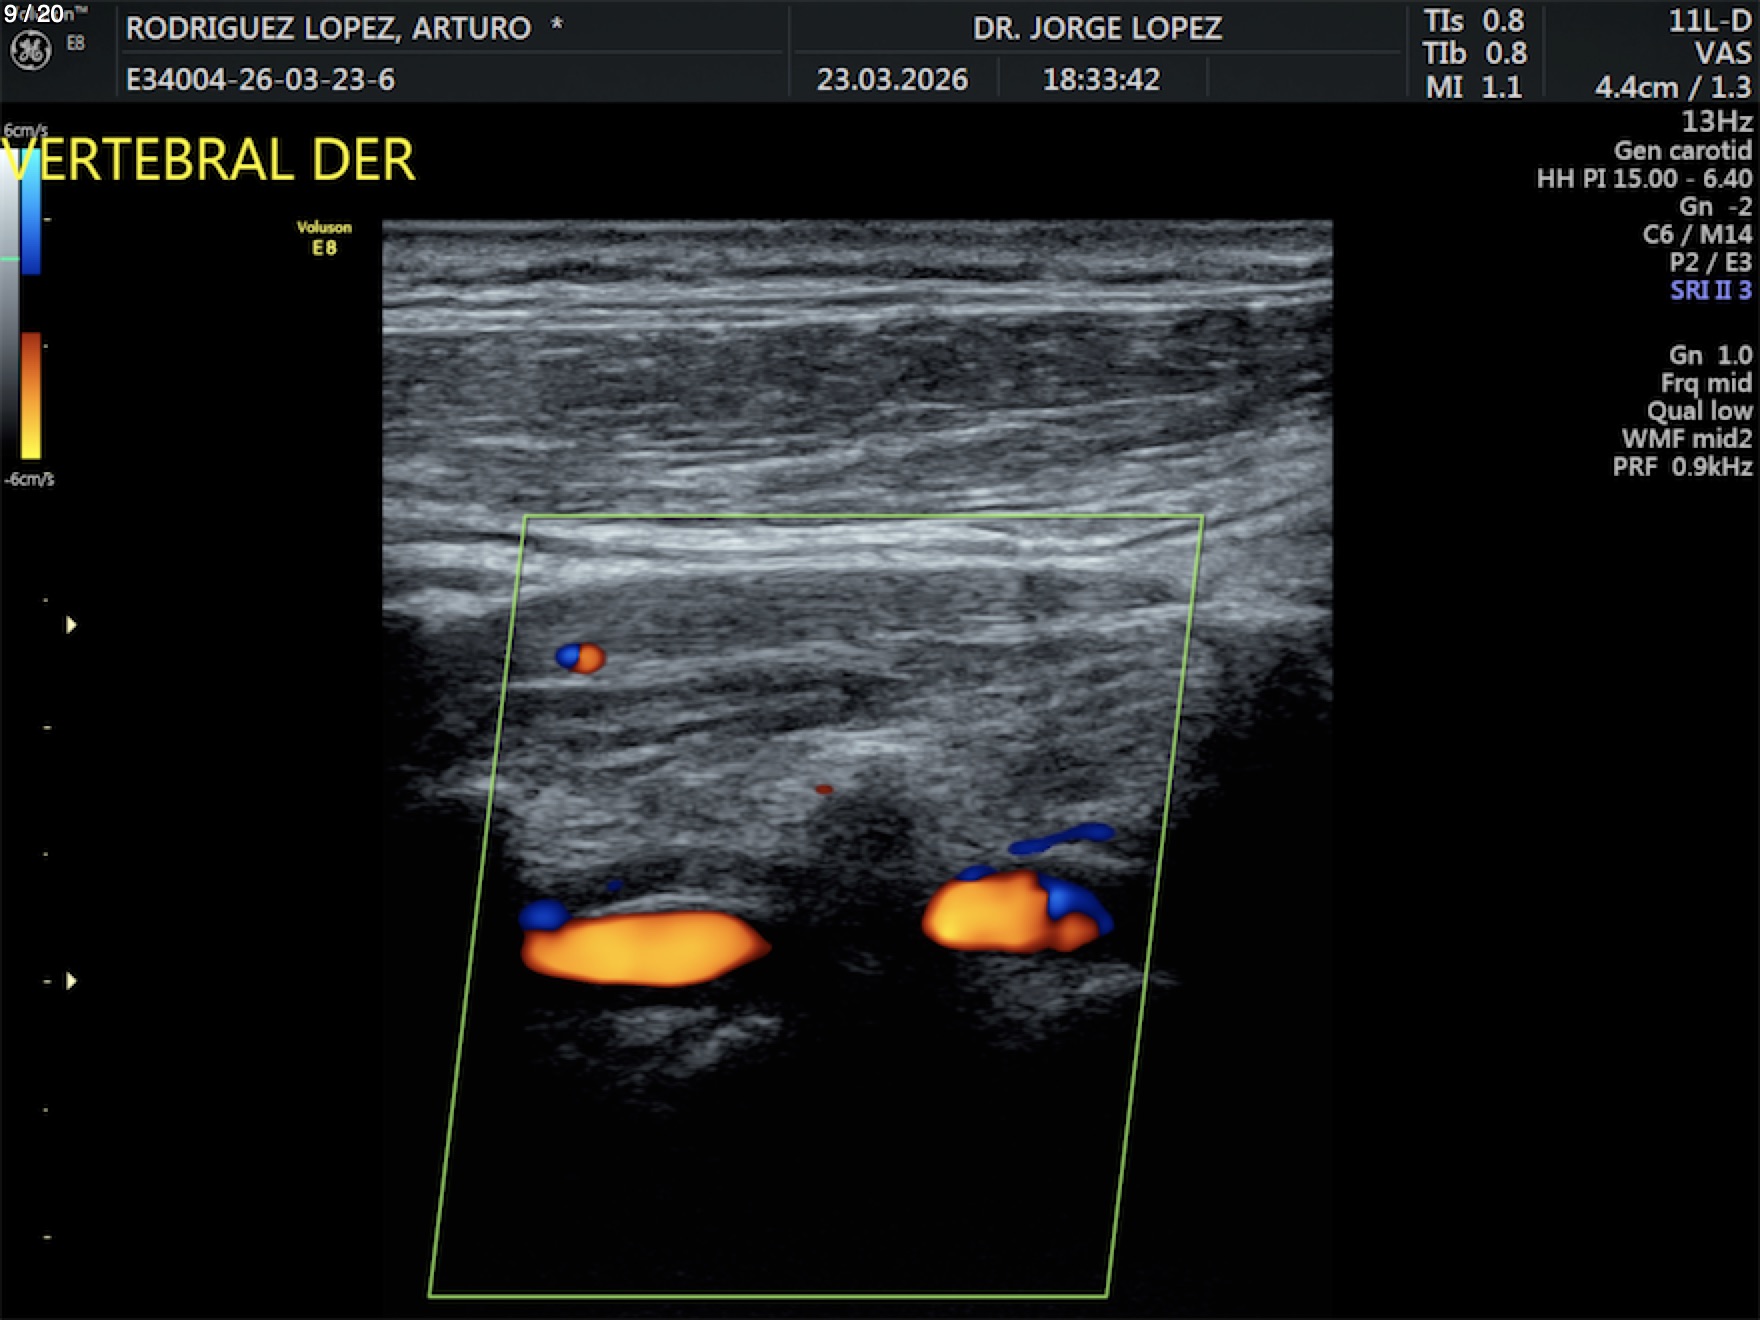
Task: Click the orange-yellow section of color velocity scale
Action: pyautogui.click(x=31, y=396)
